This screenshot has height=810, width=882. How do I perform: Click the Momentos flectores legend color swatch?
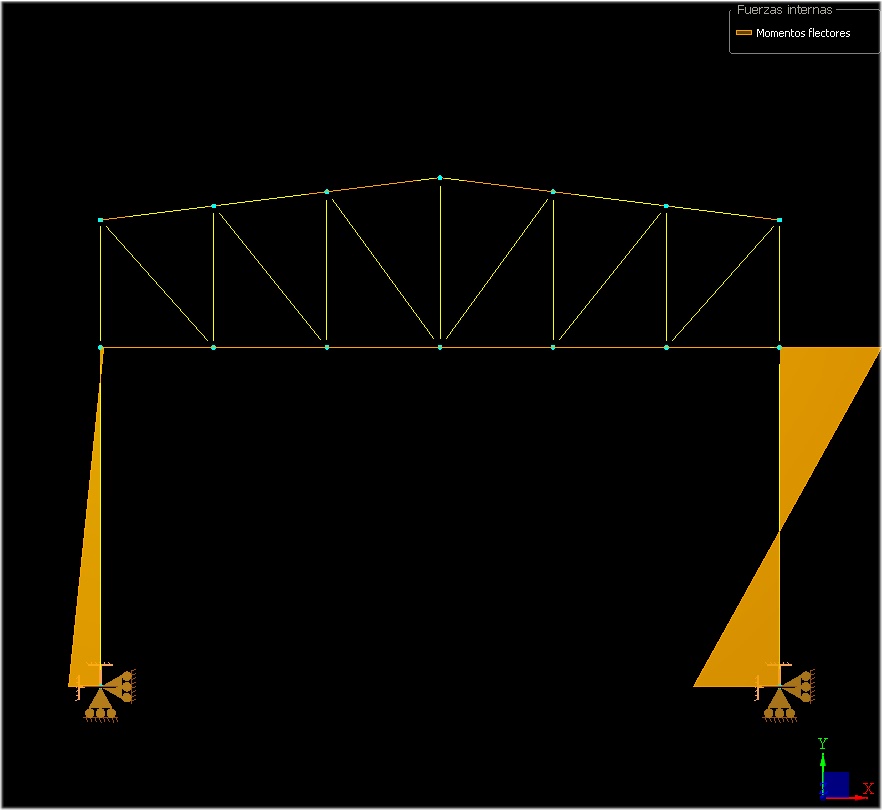click(744, 33)
